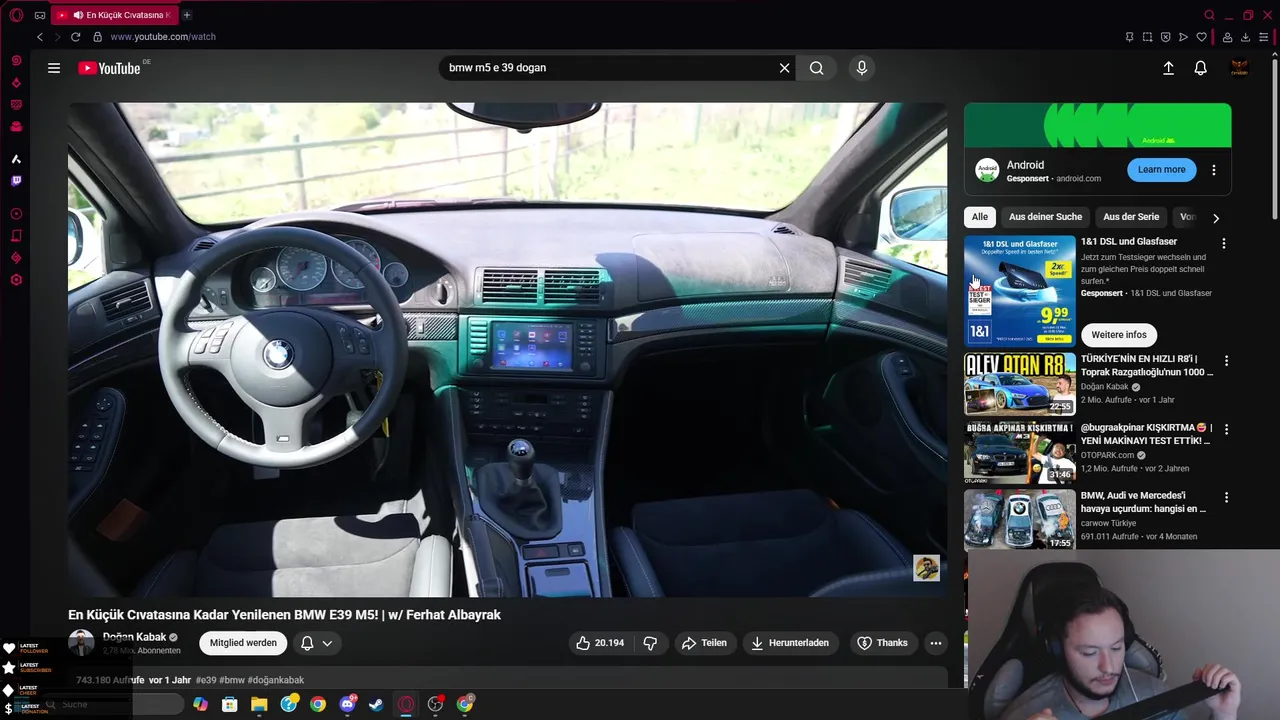Open the Opera pinboards pin icon
Viewport: 1280px width, 720px height.
point(1129,37)
